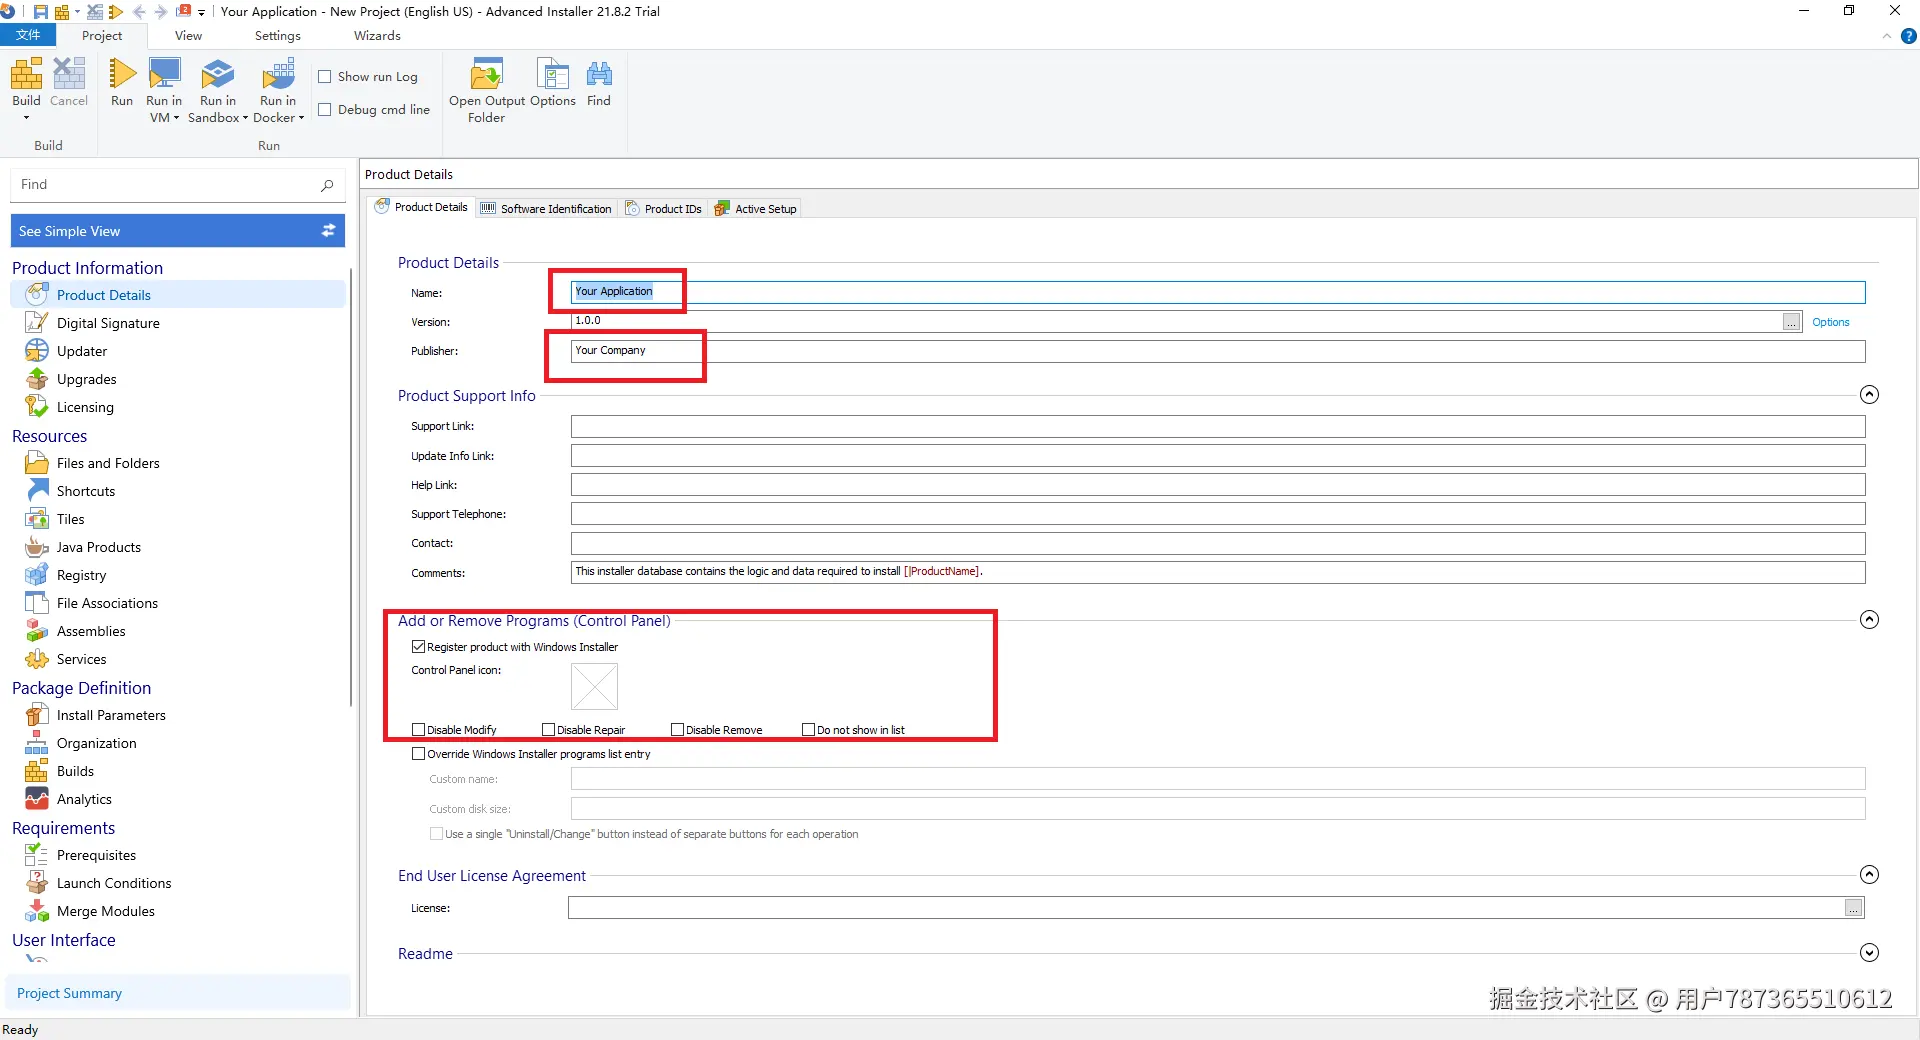The image size is (1920, 1040).
Task: Click the Run in Sandbox icon
Action: pos(218,74)
